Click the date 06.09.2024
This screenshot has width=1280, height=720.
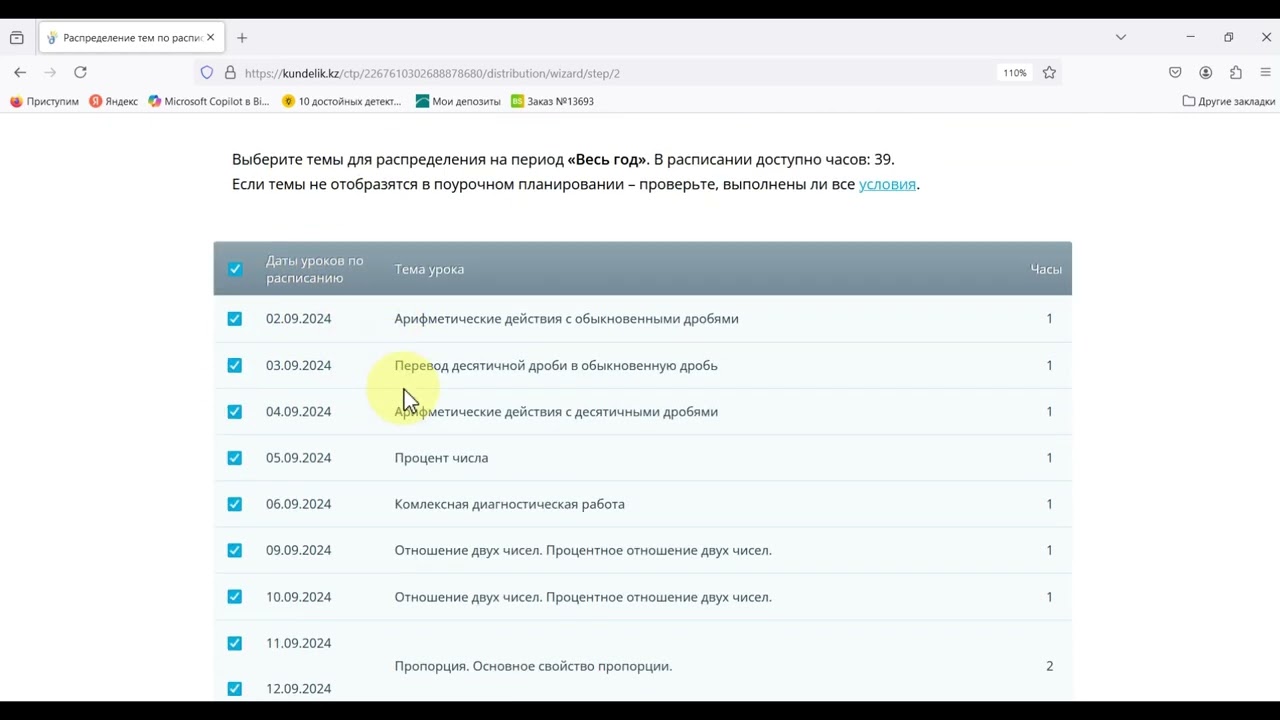[x=298, y=504]
